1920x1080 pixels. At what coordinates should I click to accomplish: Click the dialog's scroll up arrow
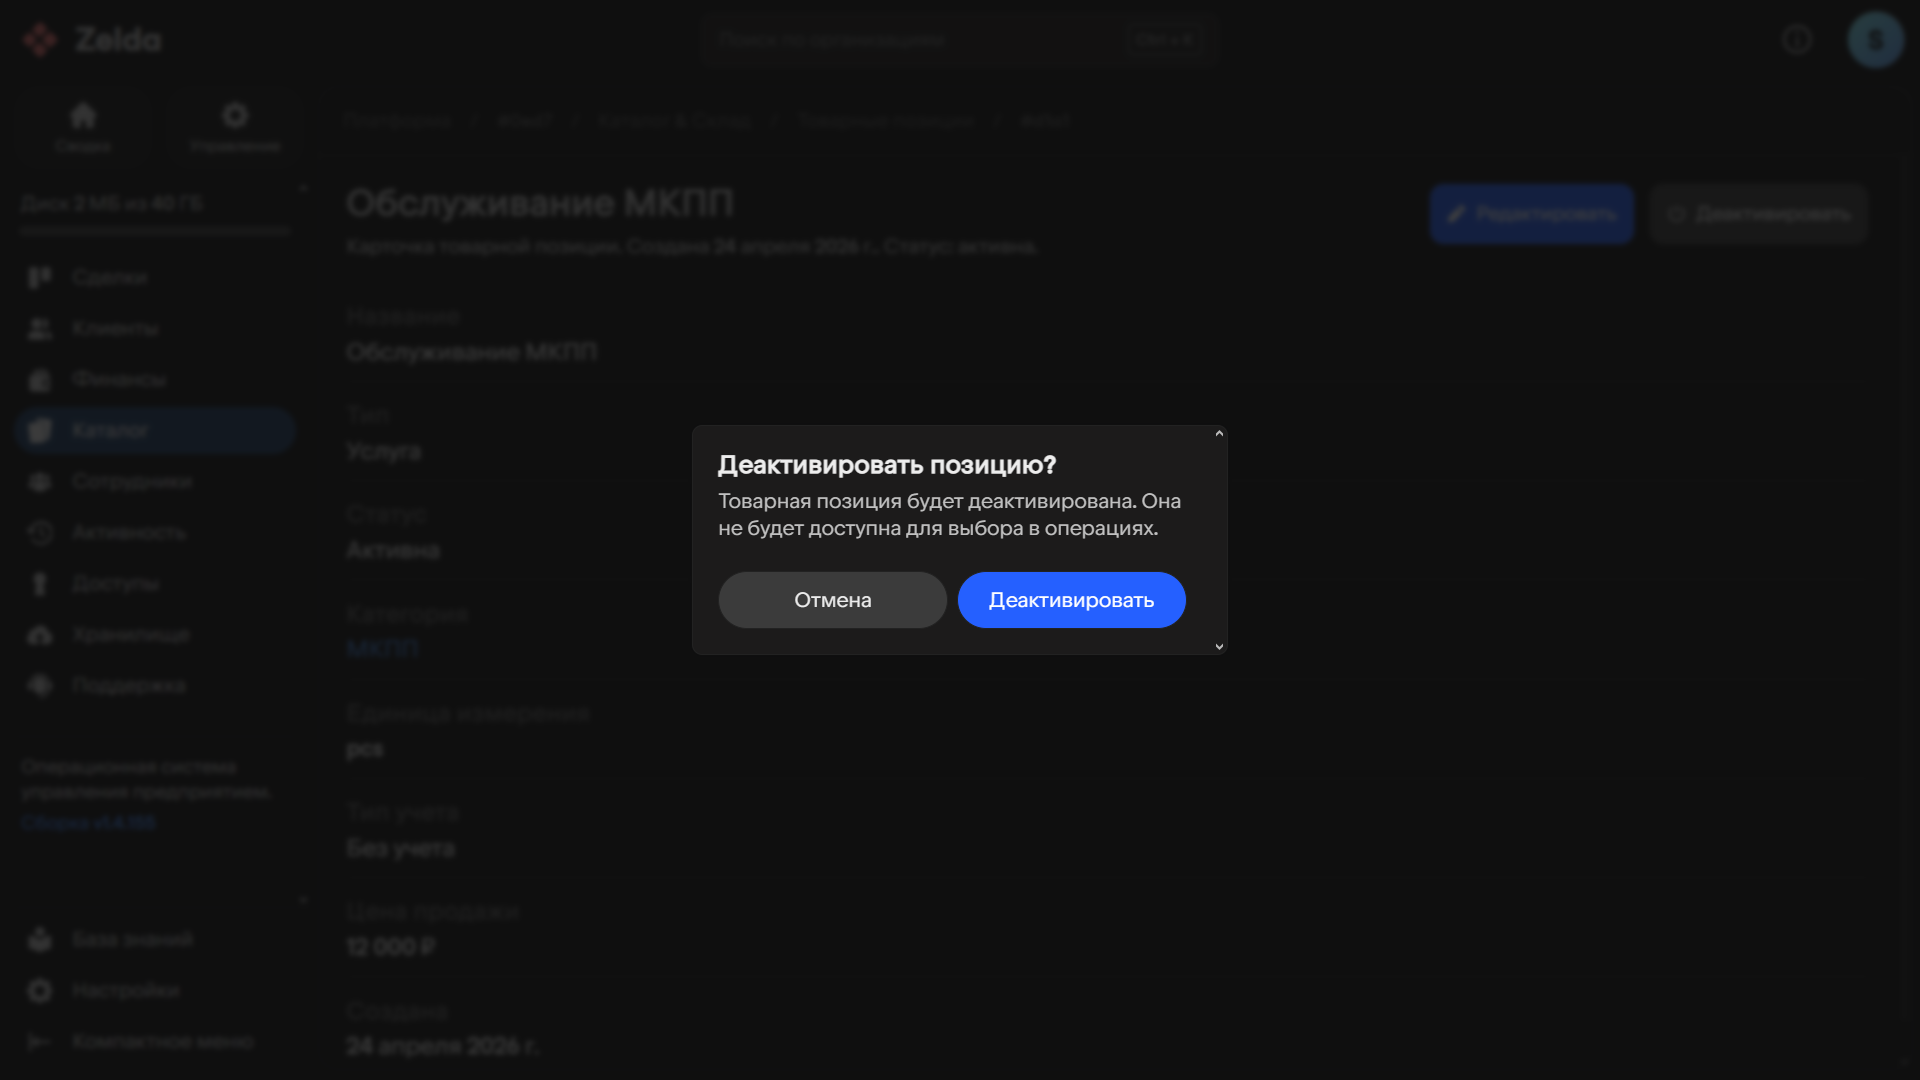tap(1219, 433)
